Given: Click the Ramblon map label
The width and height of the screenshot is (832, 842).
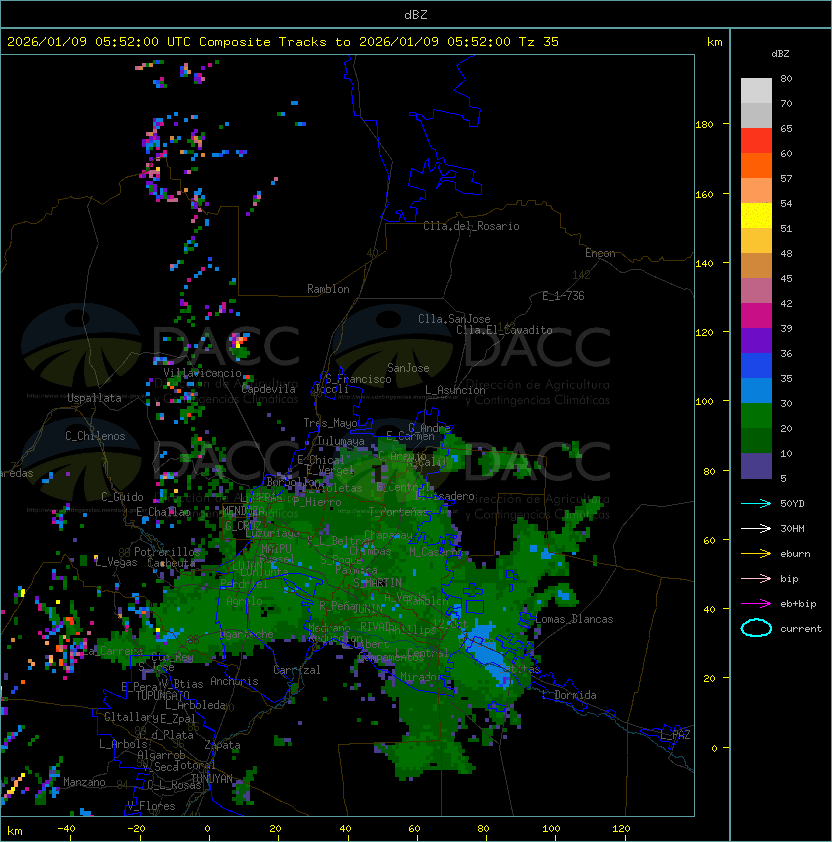Looking at the screenshot, I should click(x=328, y=289).
